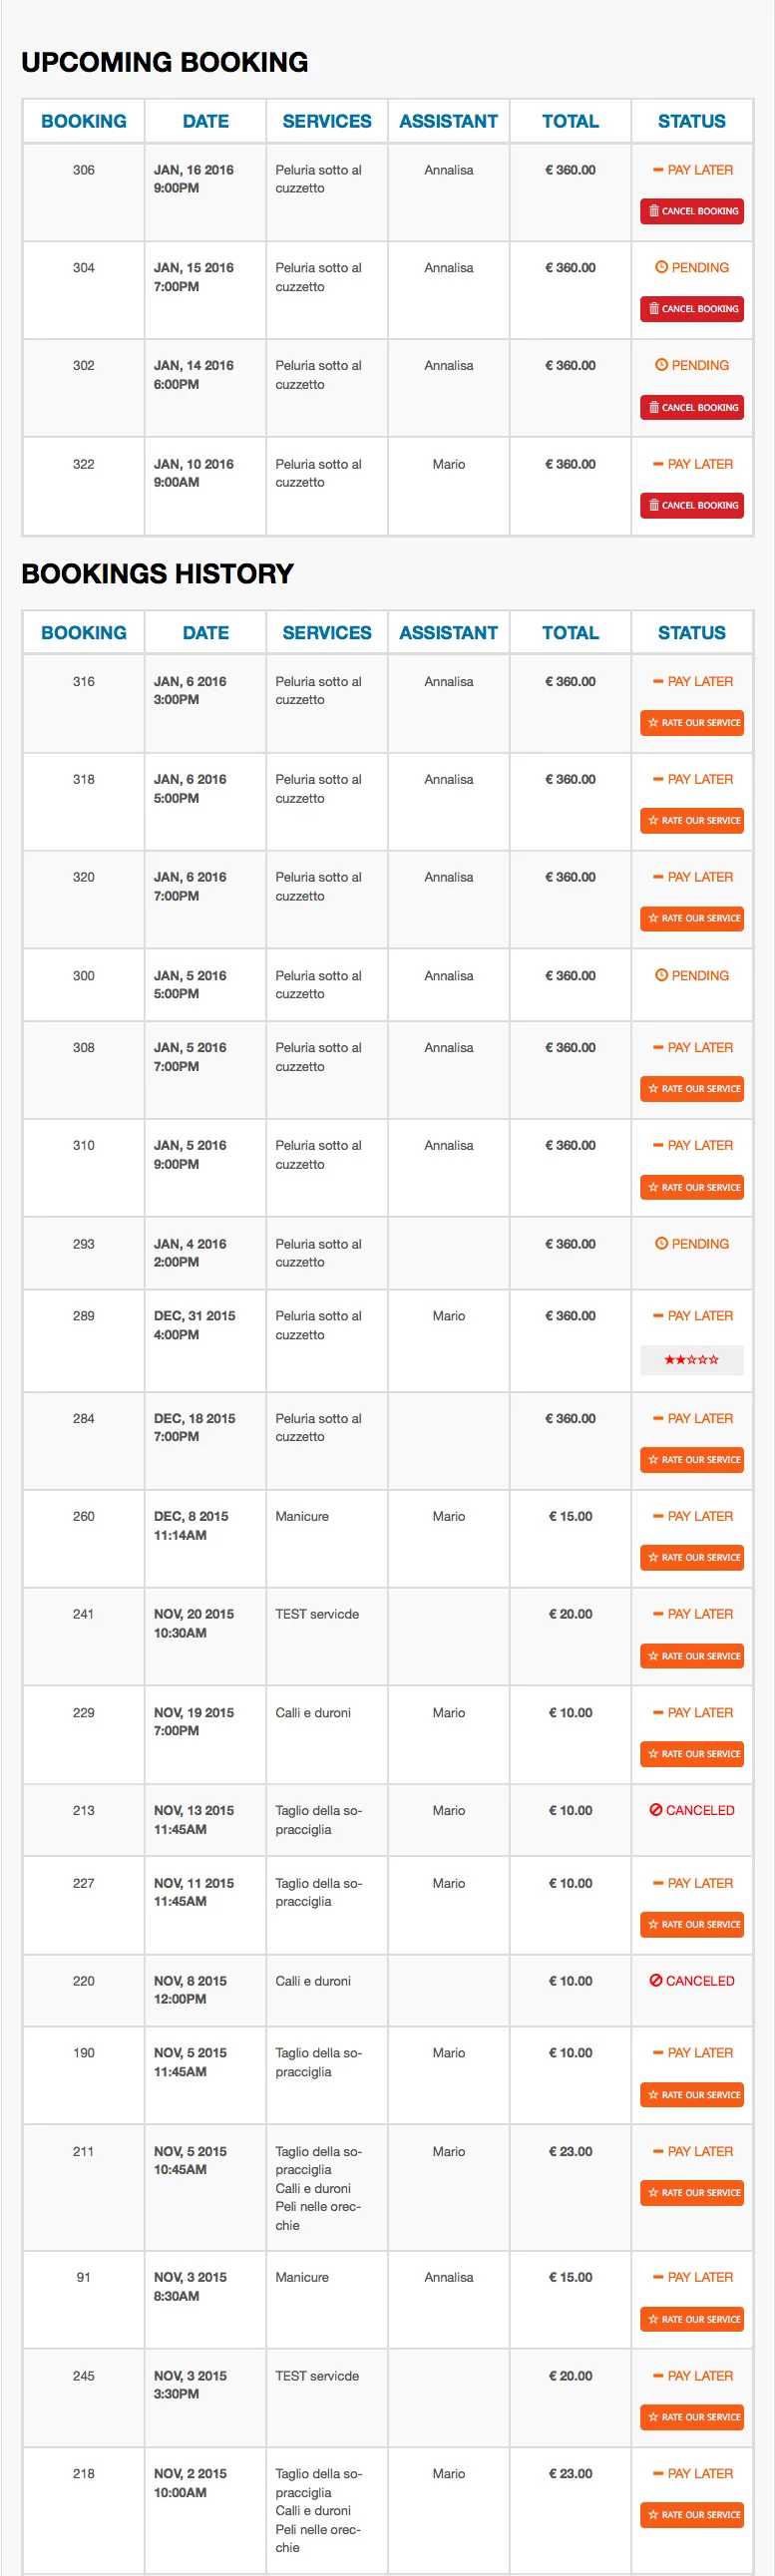775x2576 pixels.
Task: Cancel booking 322 with Mario
Action: [x=692, y=505]
